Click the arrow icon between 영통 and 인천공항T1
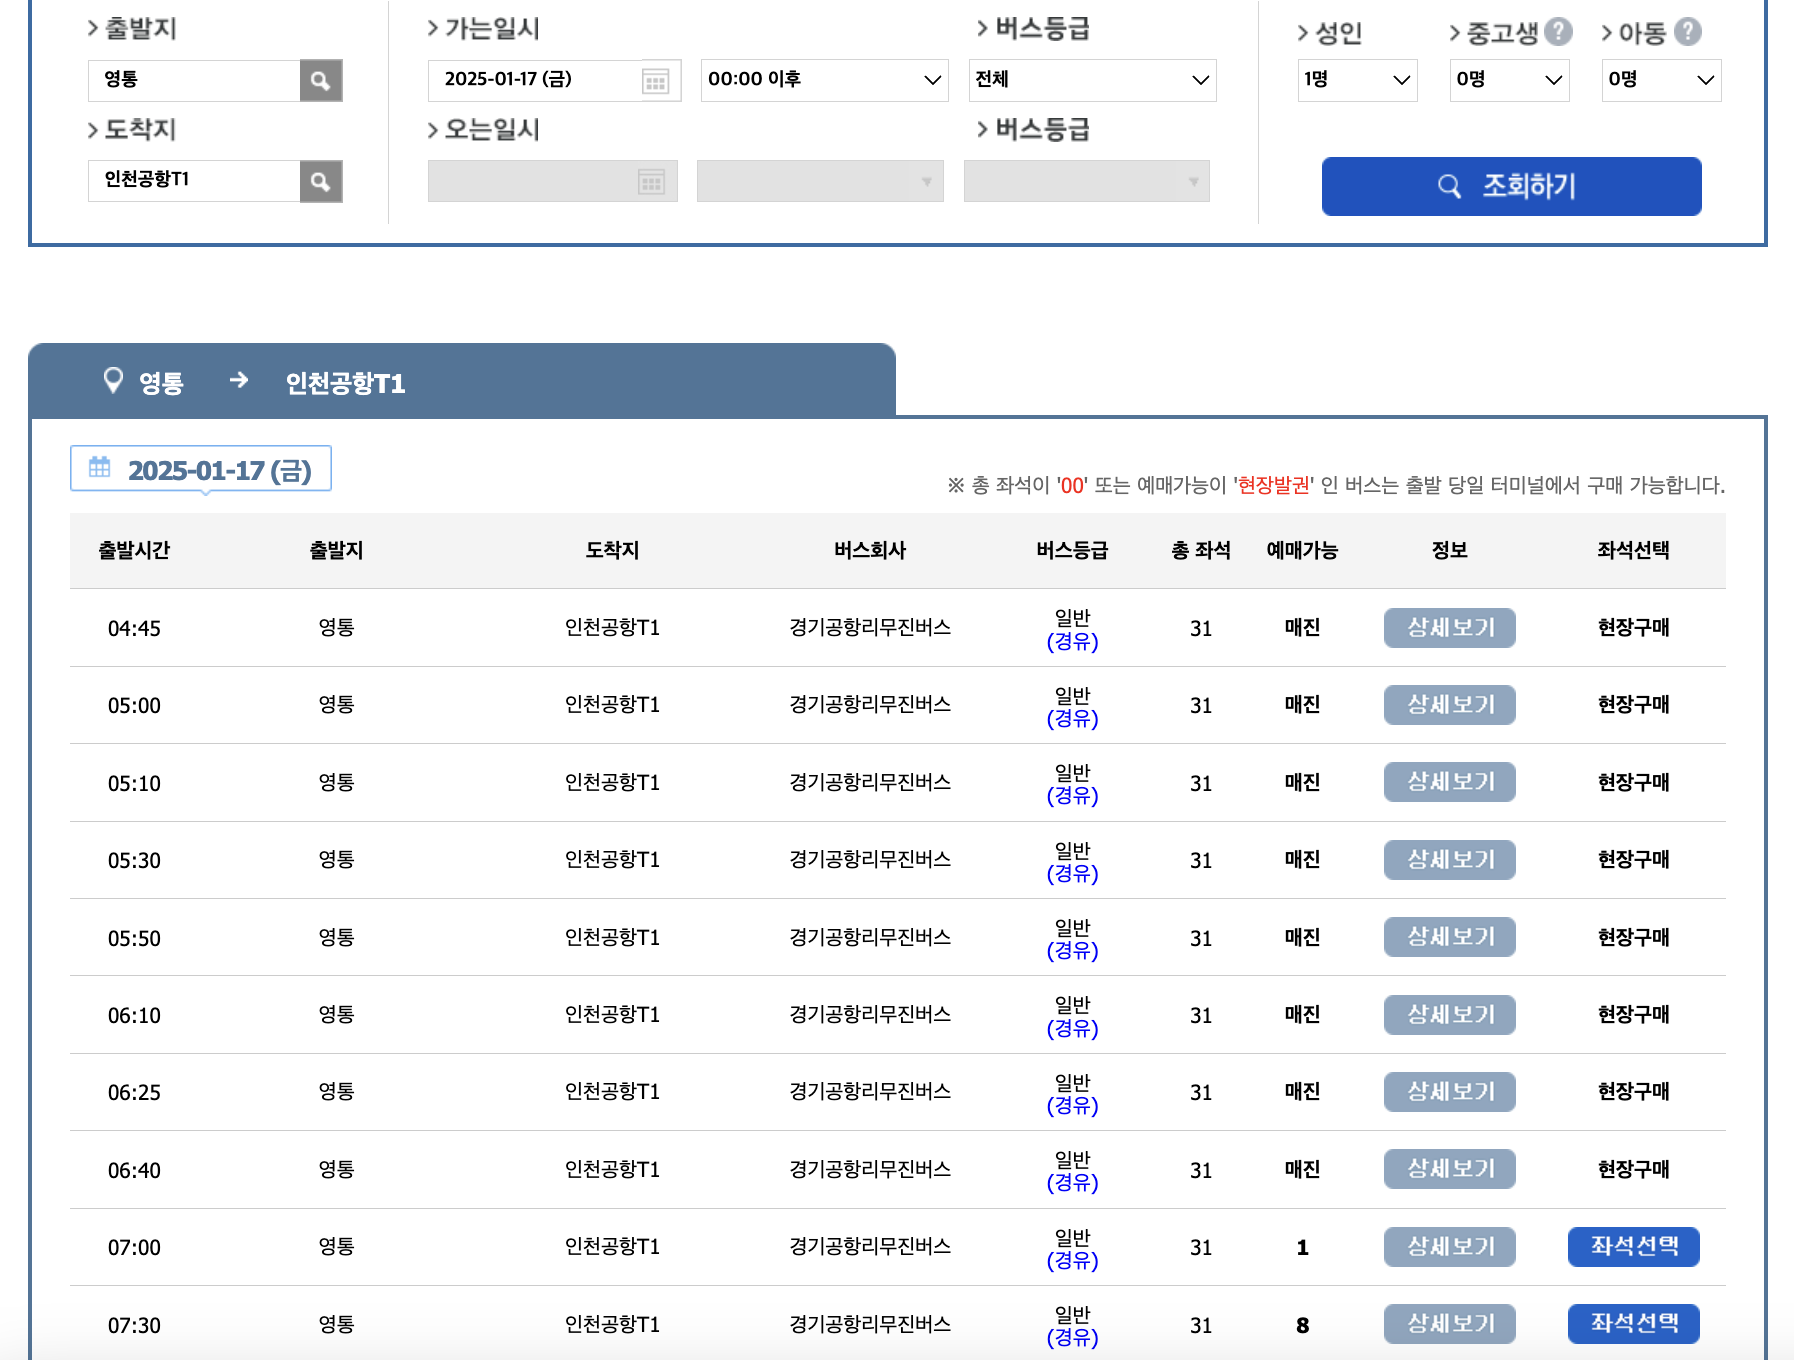 tap(239, 381)
